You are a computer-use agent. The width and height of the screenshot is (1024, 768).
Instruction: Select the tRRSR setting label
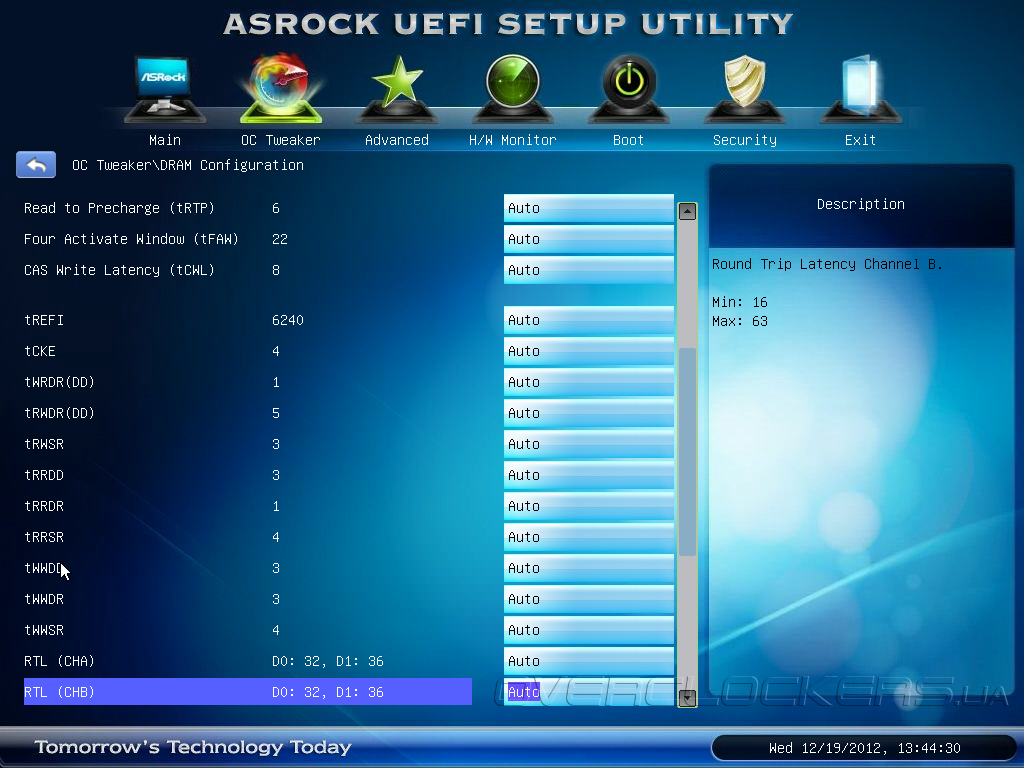click(44, 537)
